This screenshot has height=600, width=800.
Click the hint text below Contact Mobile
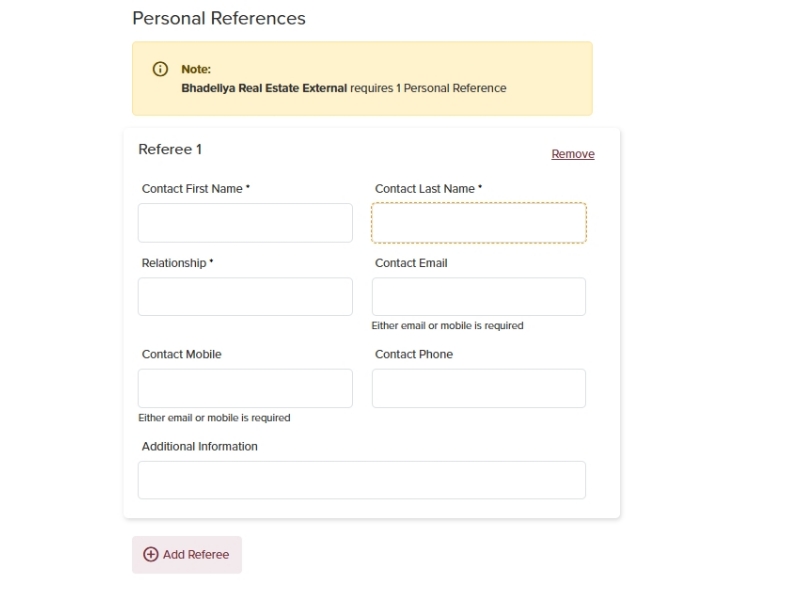[214, 418]
